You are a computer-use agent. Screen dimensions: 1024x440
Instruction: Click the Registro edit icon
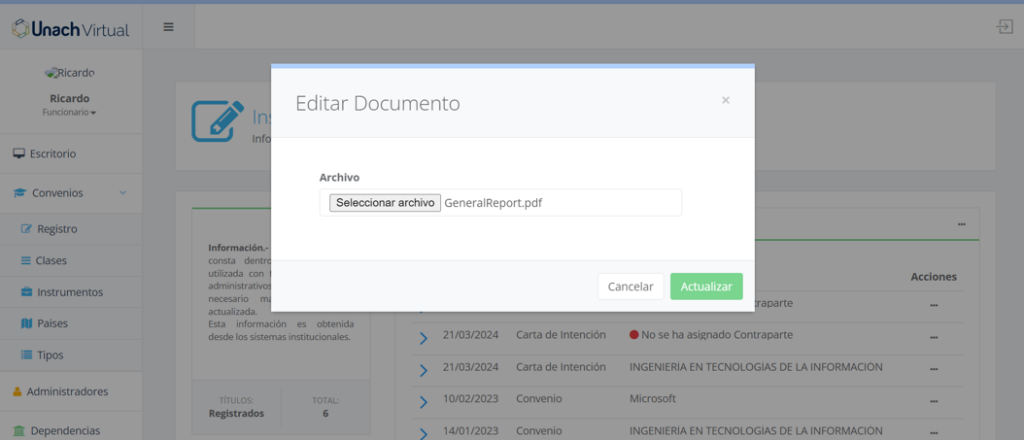pyautogui.click(x=26, y=229)
